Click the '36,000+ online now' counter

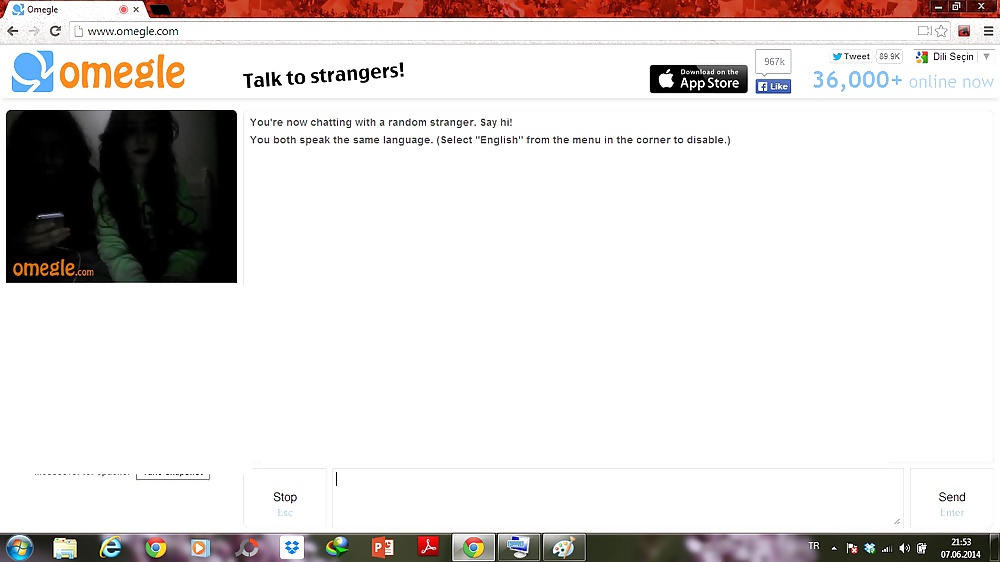(x=902, y=80)
